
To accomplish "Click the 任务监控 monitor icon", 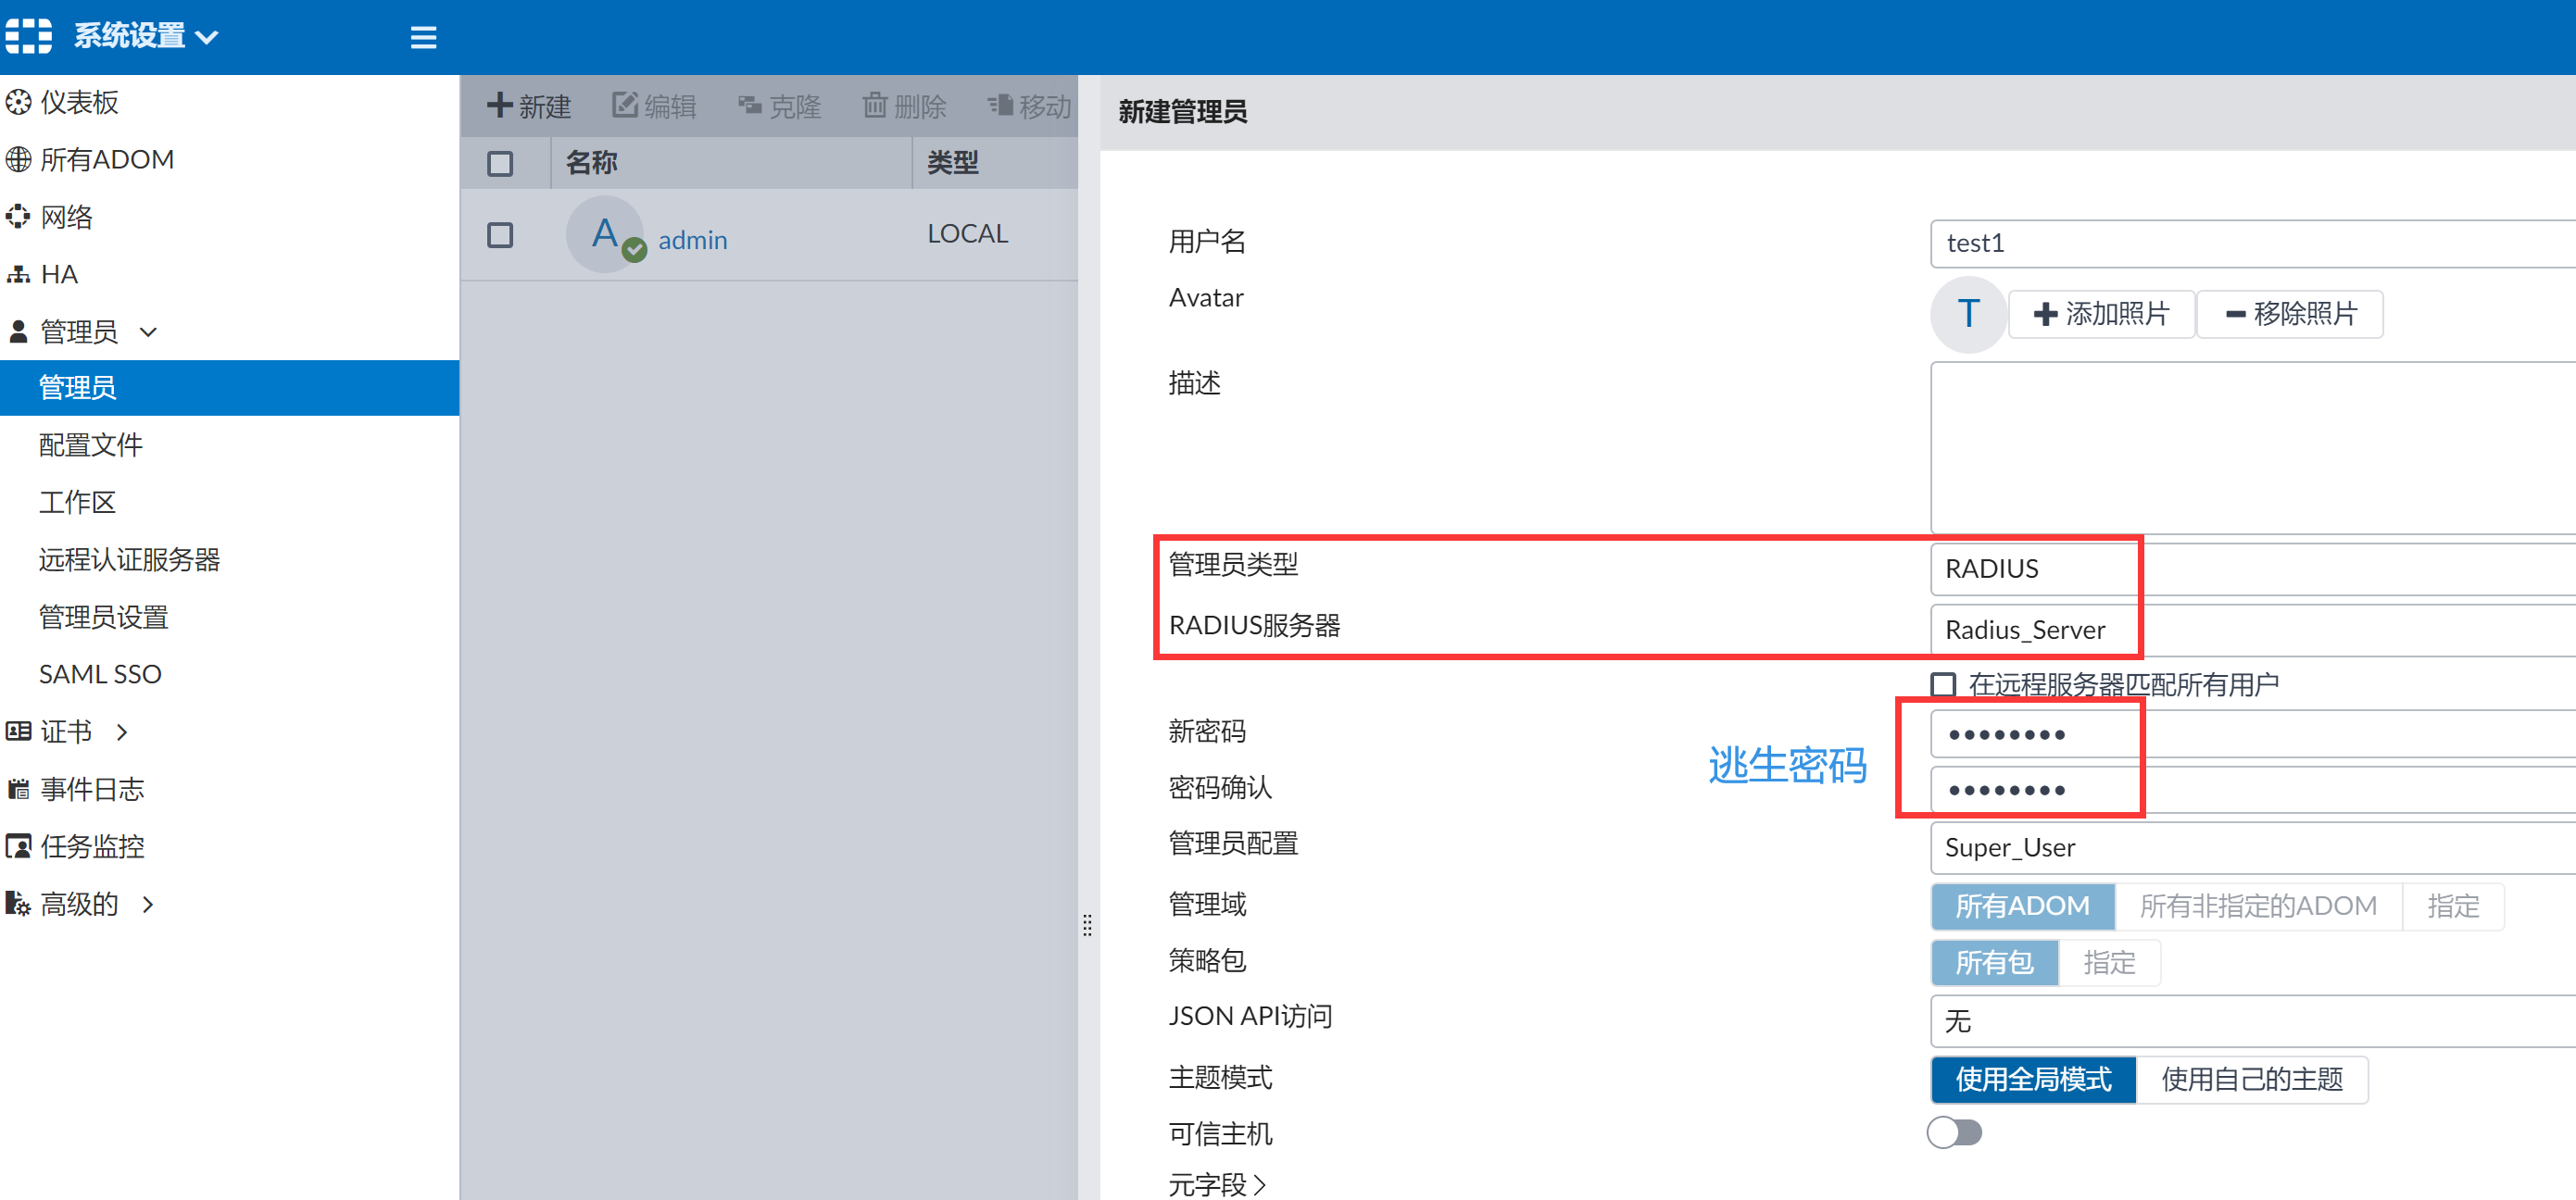I will tap(19, 847).
